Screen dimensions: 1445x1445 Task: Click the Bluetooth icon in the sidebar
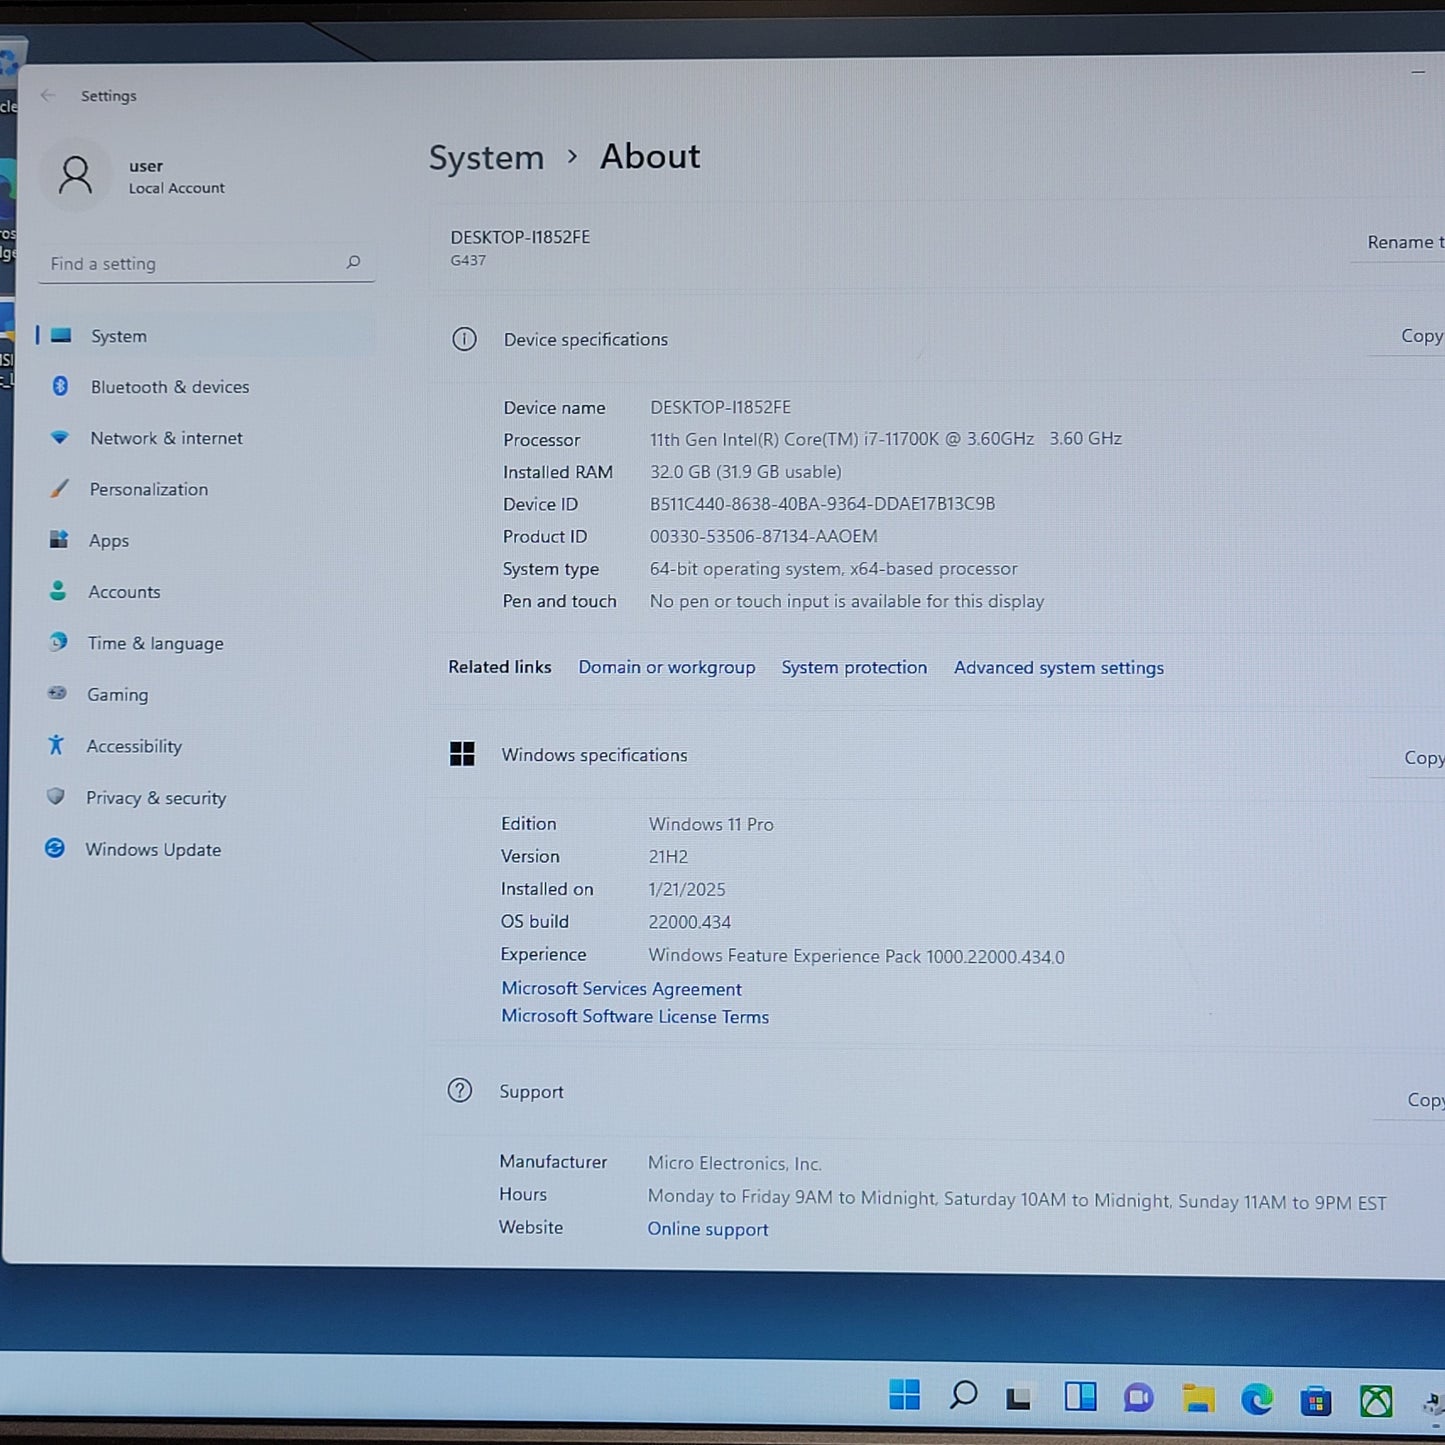pyautogui.click(x=60, y=386)
